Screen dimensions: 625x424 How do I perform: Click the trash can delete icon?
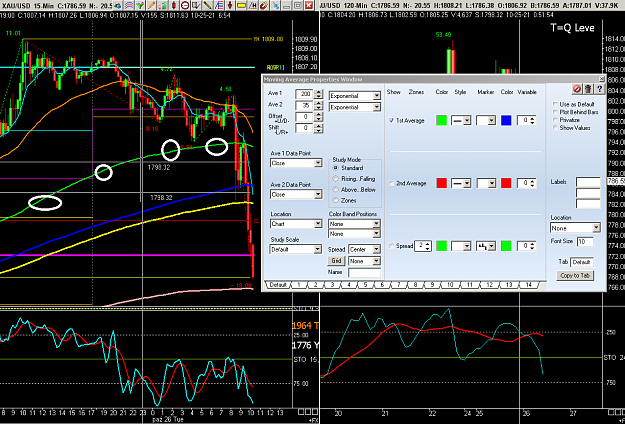pyautogui.click(x=588, y=89)
